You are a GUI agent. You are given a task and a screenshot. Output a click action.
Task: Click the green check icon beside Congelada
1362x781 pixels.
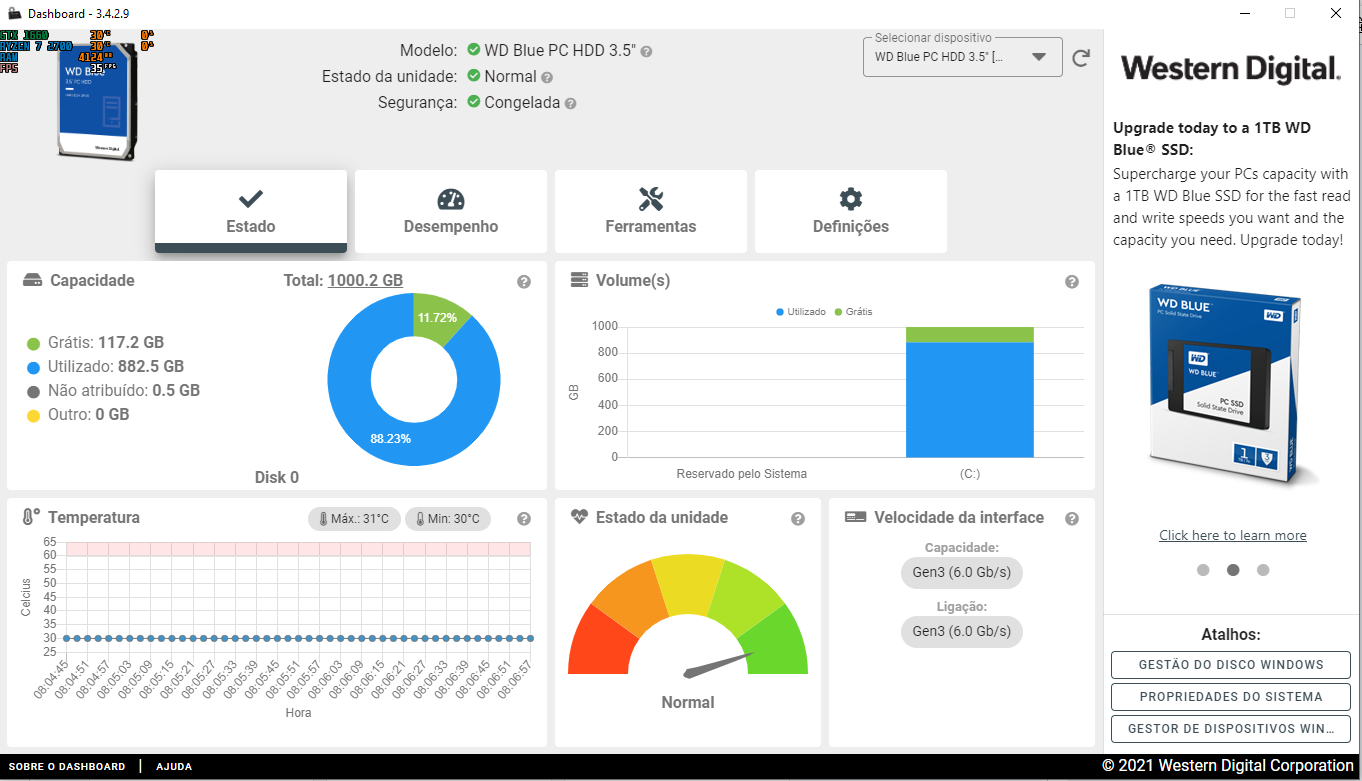tap(473, 102)
